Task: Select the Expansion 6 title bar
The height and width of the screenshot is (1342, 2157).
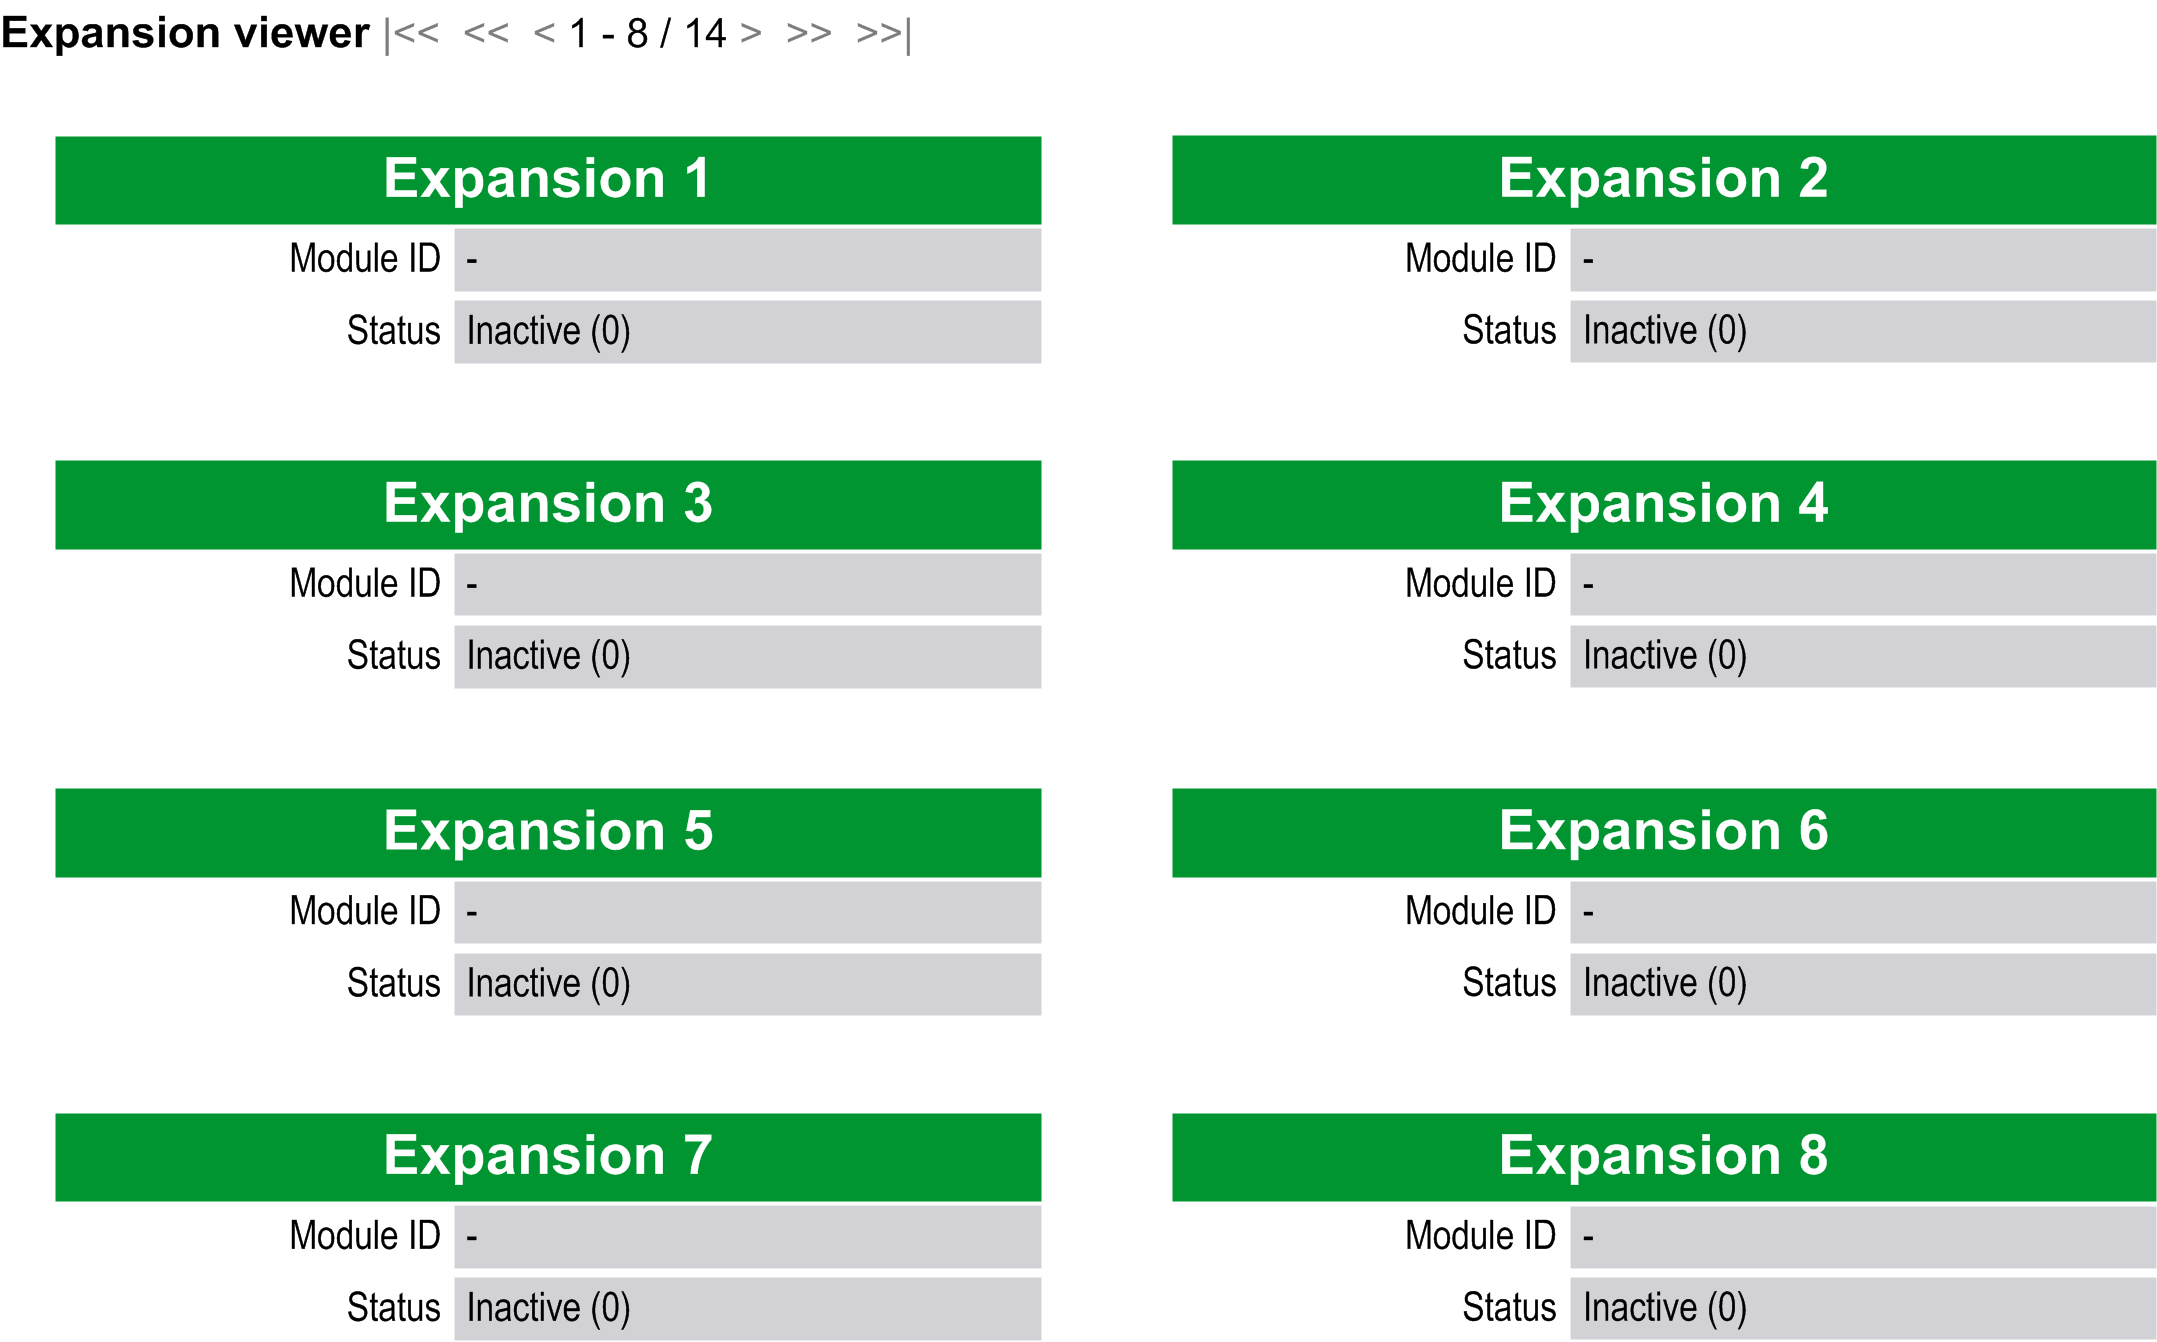Action: click(x=1663, y=832)
